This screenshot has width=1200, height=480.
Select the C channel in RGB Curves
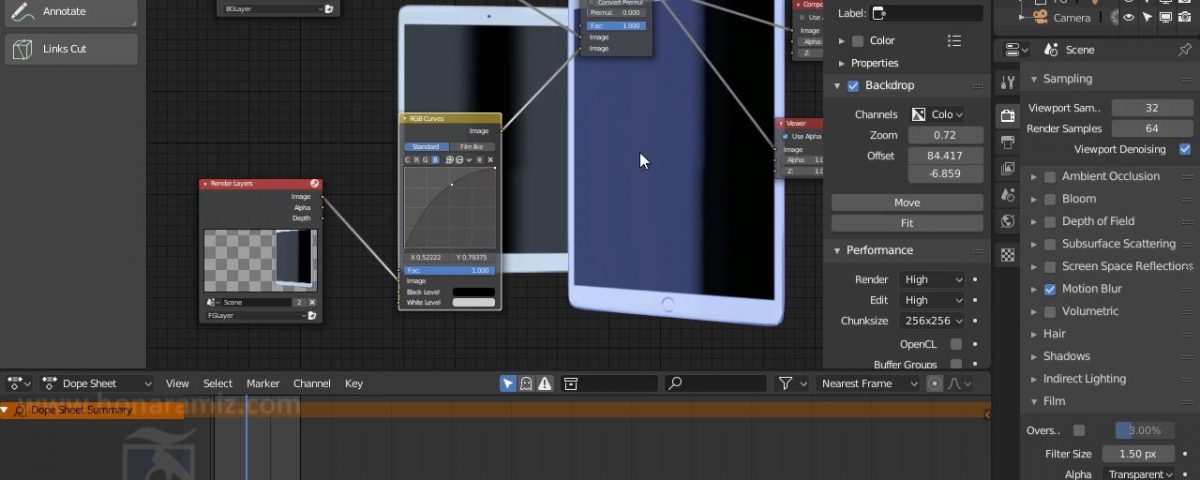[408, 159]
